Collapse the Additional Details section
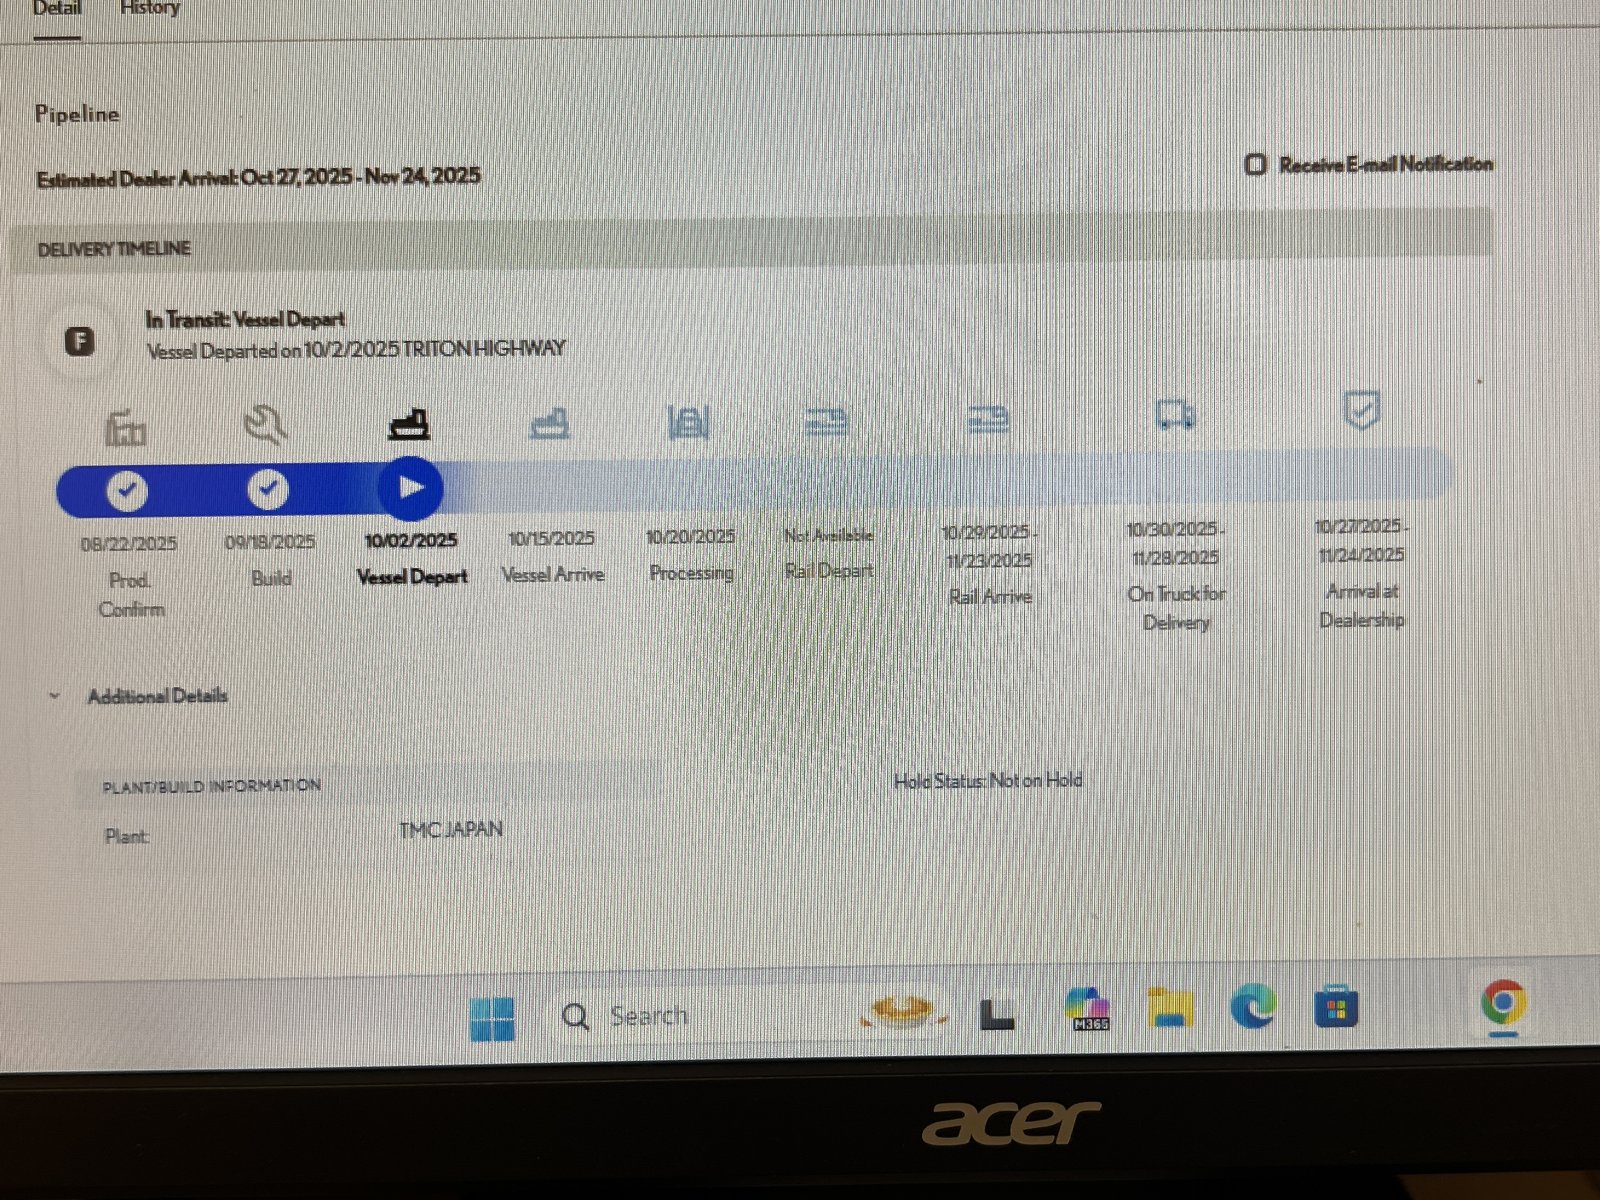Viewport: 1600px width, 1200px height. [55, 697]
